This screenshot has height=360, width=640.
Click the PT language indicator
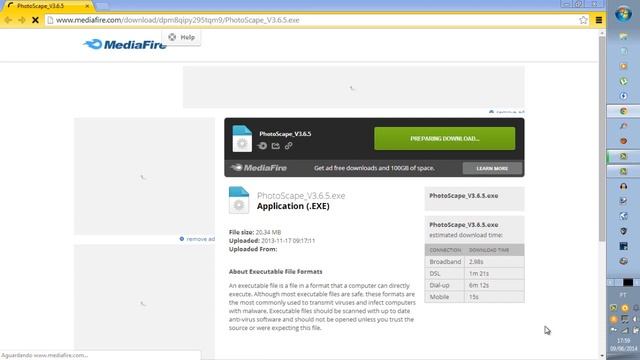click(x=623, y=295)
